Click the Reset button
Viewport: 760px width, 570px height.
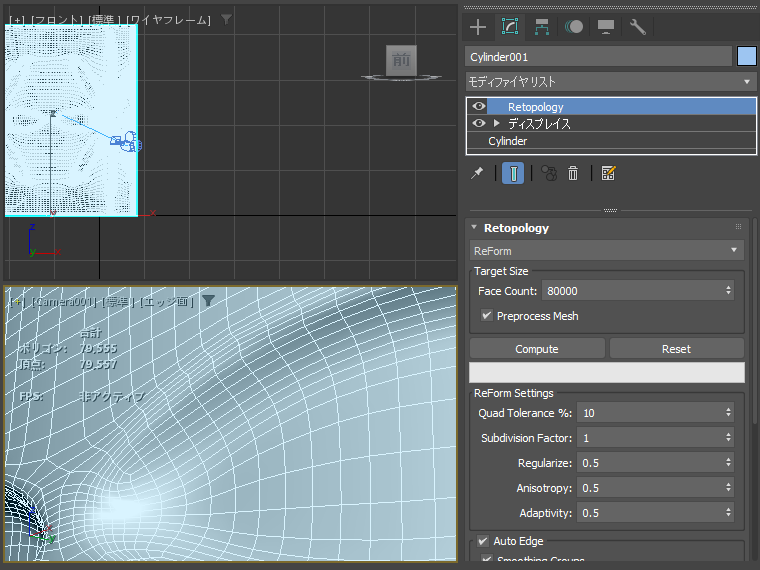[677, 349]
